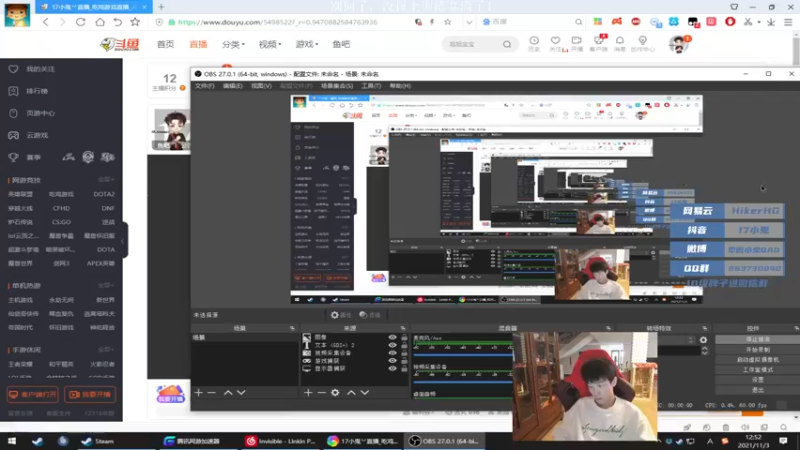This screenshot has height=450, width=800.
Task: Click 工作室模式 button in OBS
Action: point(757,369)
